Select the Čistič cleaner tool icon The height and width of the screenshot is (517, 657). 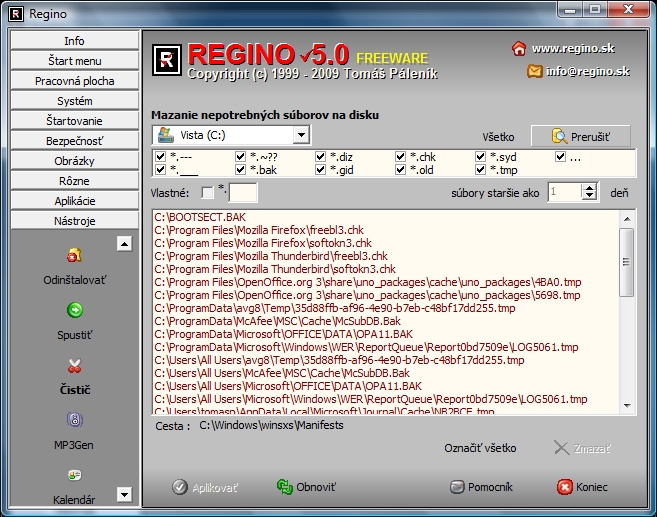coord(75,366)
